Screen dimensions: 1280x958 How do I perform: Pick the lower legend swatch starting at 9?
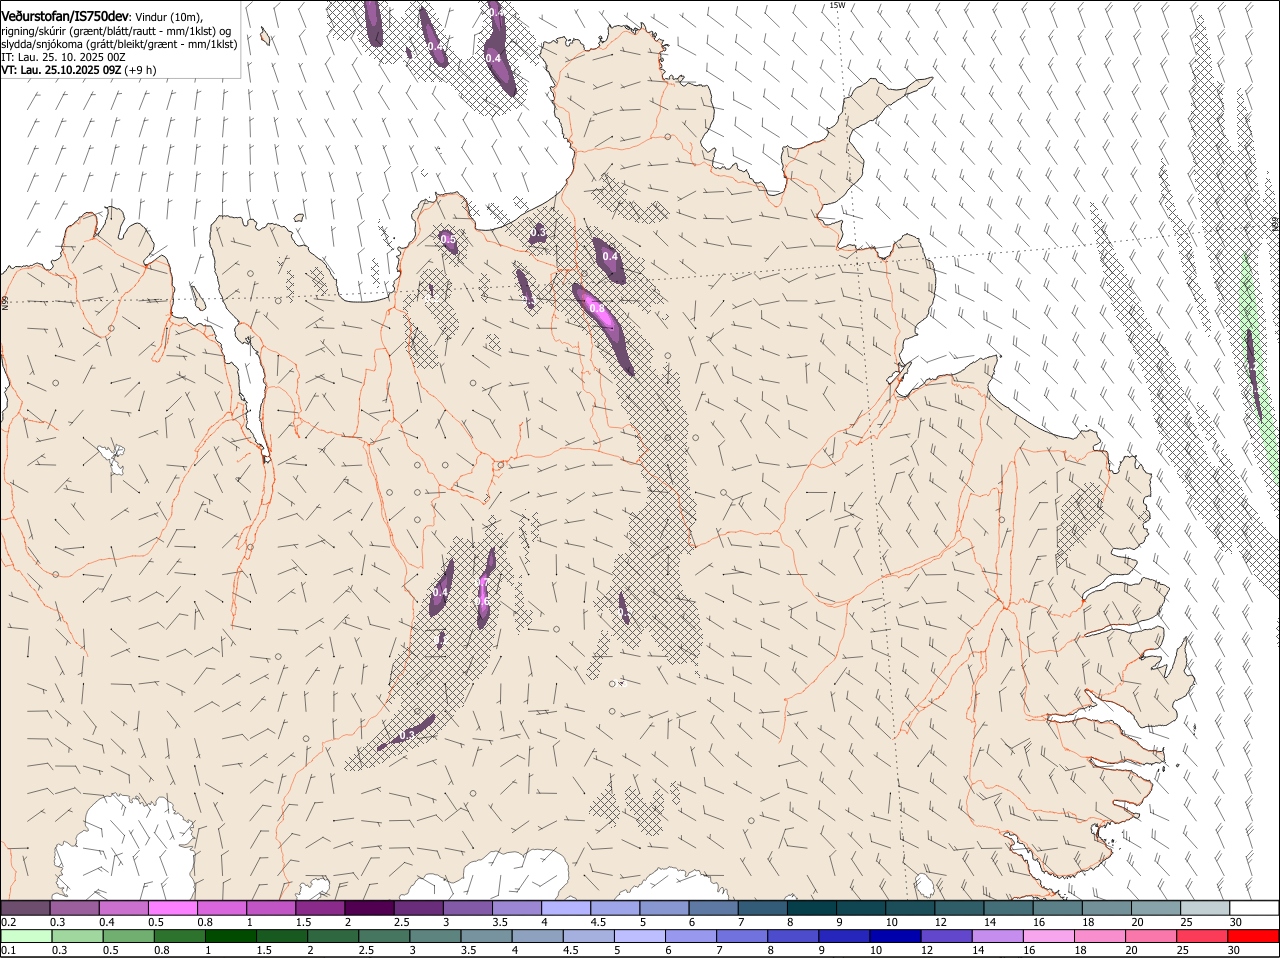tap(845, 936)
